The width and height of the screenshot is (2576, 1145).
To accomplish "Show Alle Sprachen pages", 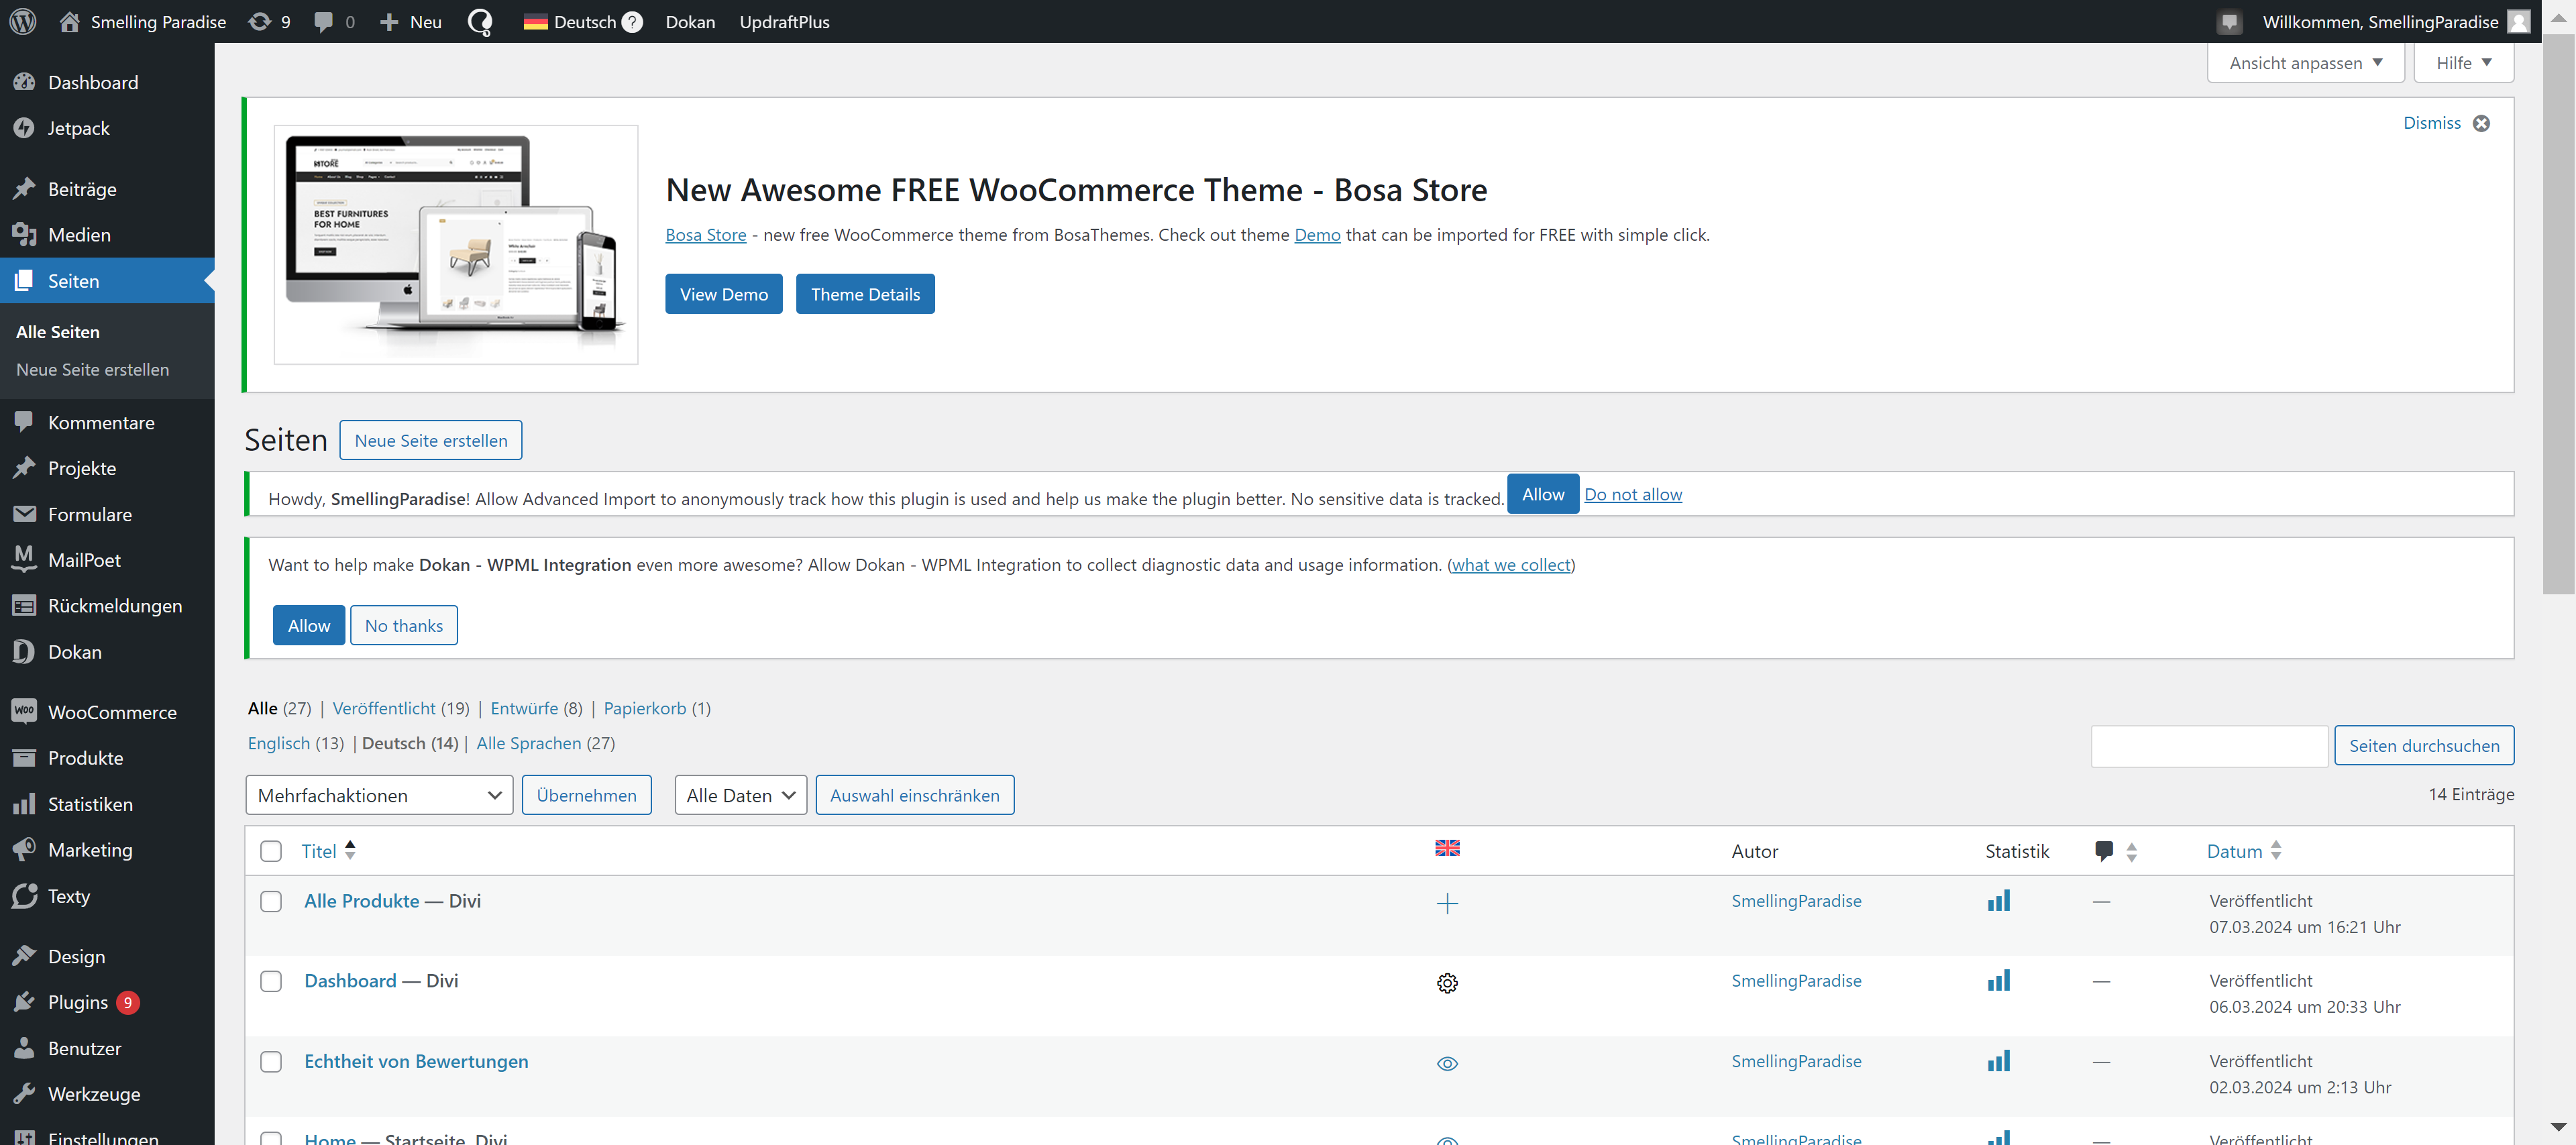I will tap(529, 743).
